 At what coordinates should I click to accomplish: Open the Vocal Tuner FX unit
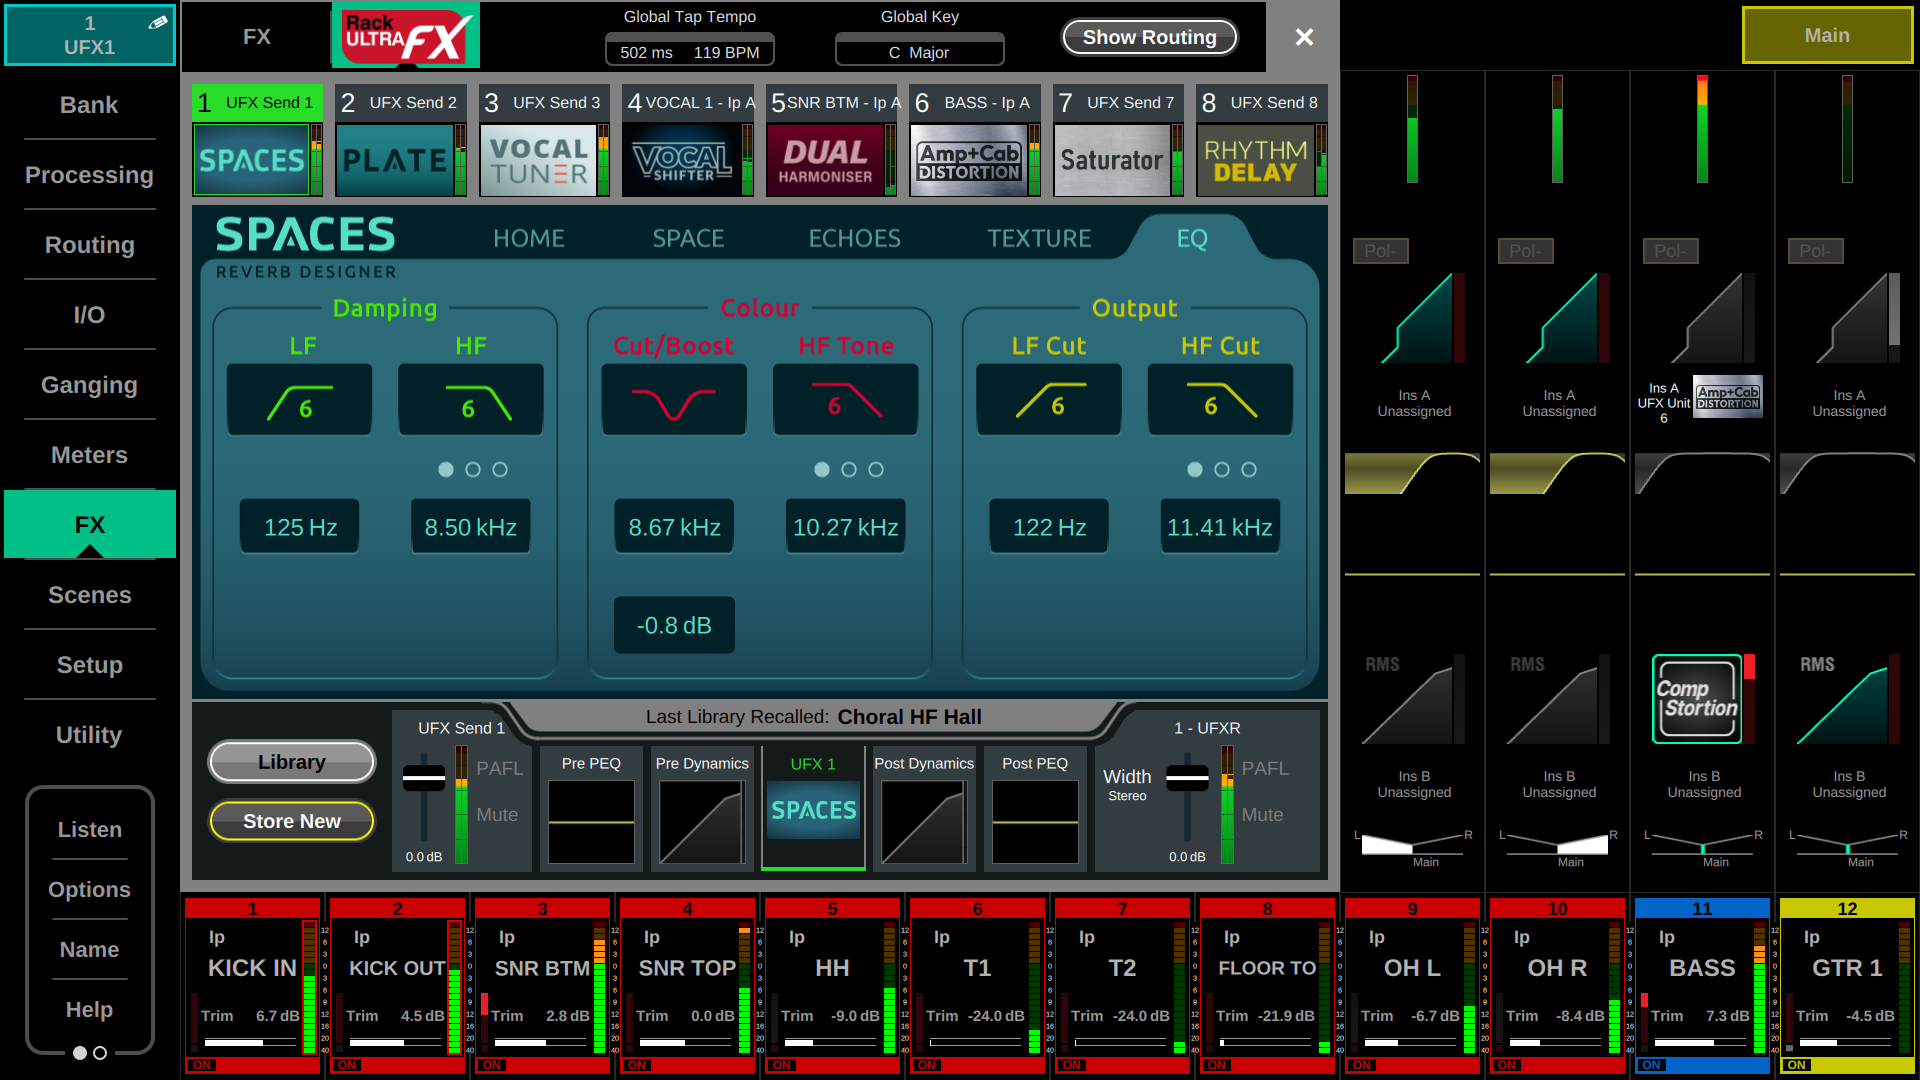click(x=538, y=160)
